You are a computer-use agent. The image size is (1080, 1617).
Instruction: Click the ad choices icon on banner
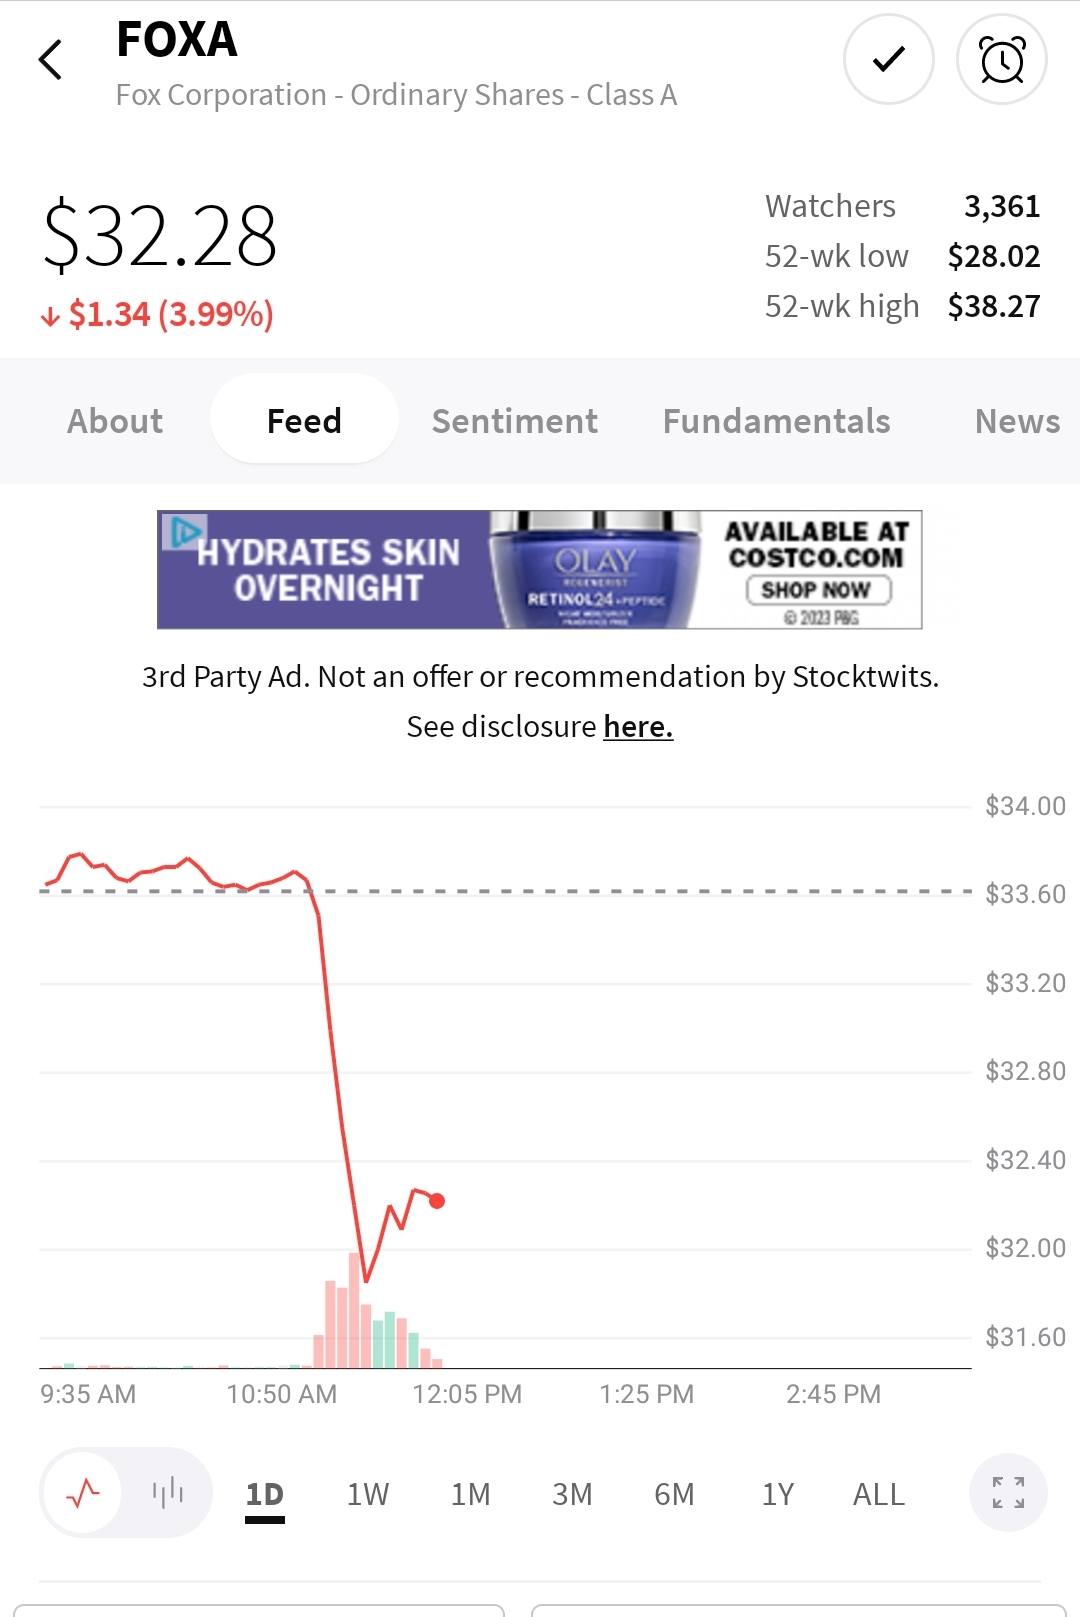click(184, 531)
